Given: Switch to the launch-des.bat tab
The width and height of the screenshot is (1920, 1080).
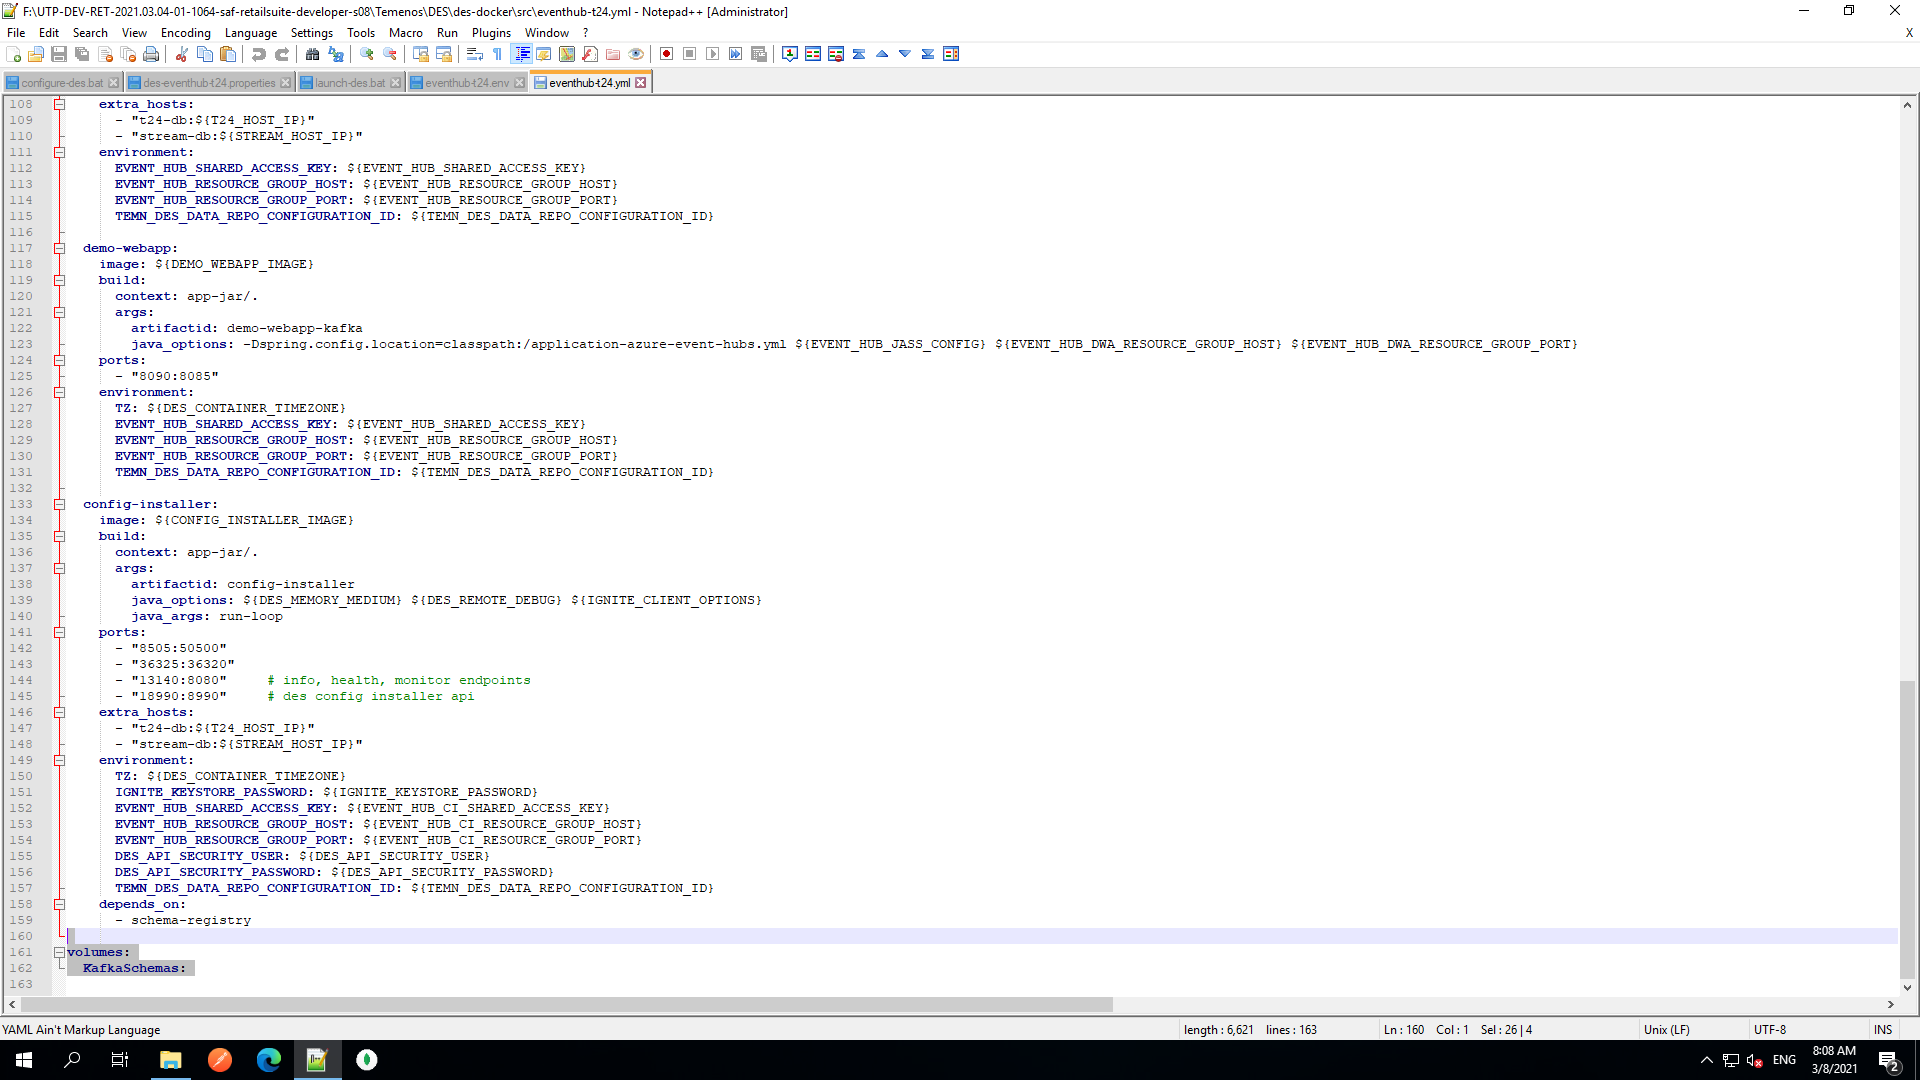Looking at the screenshot, I should coord(349,83).
